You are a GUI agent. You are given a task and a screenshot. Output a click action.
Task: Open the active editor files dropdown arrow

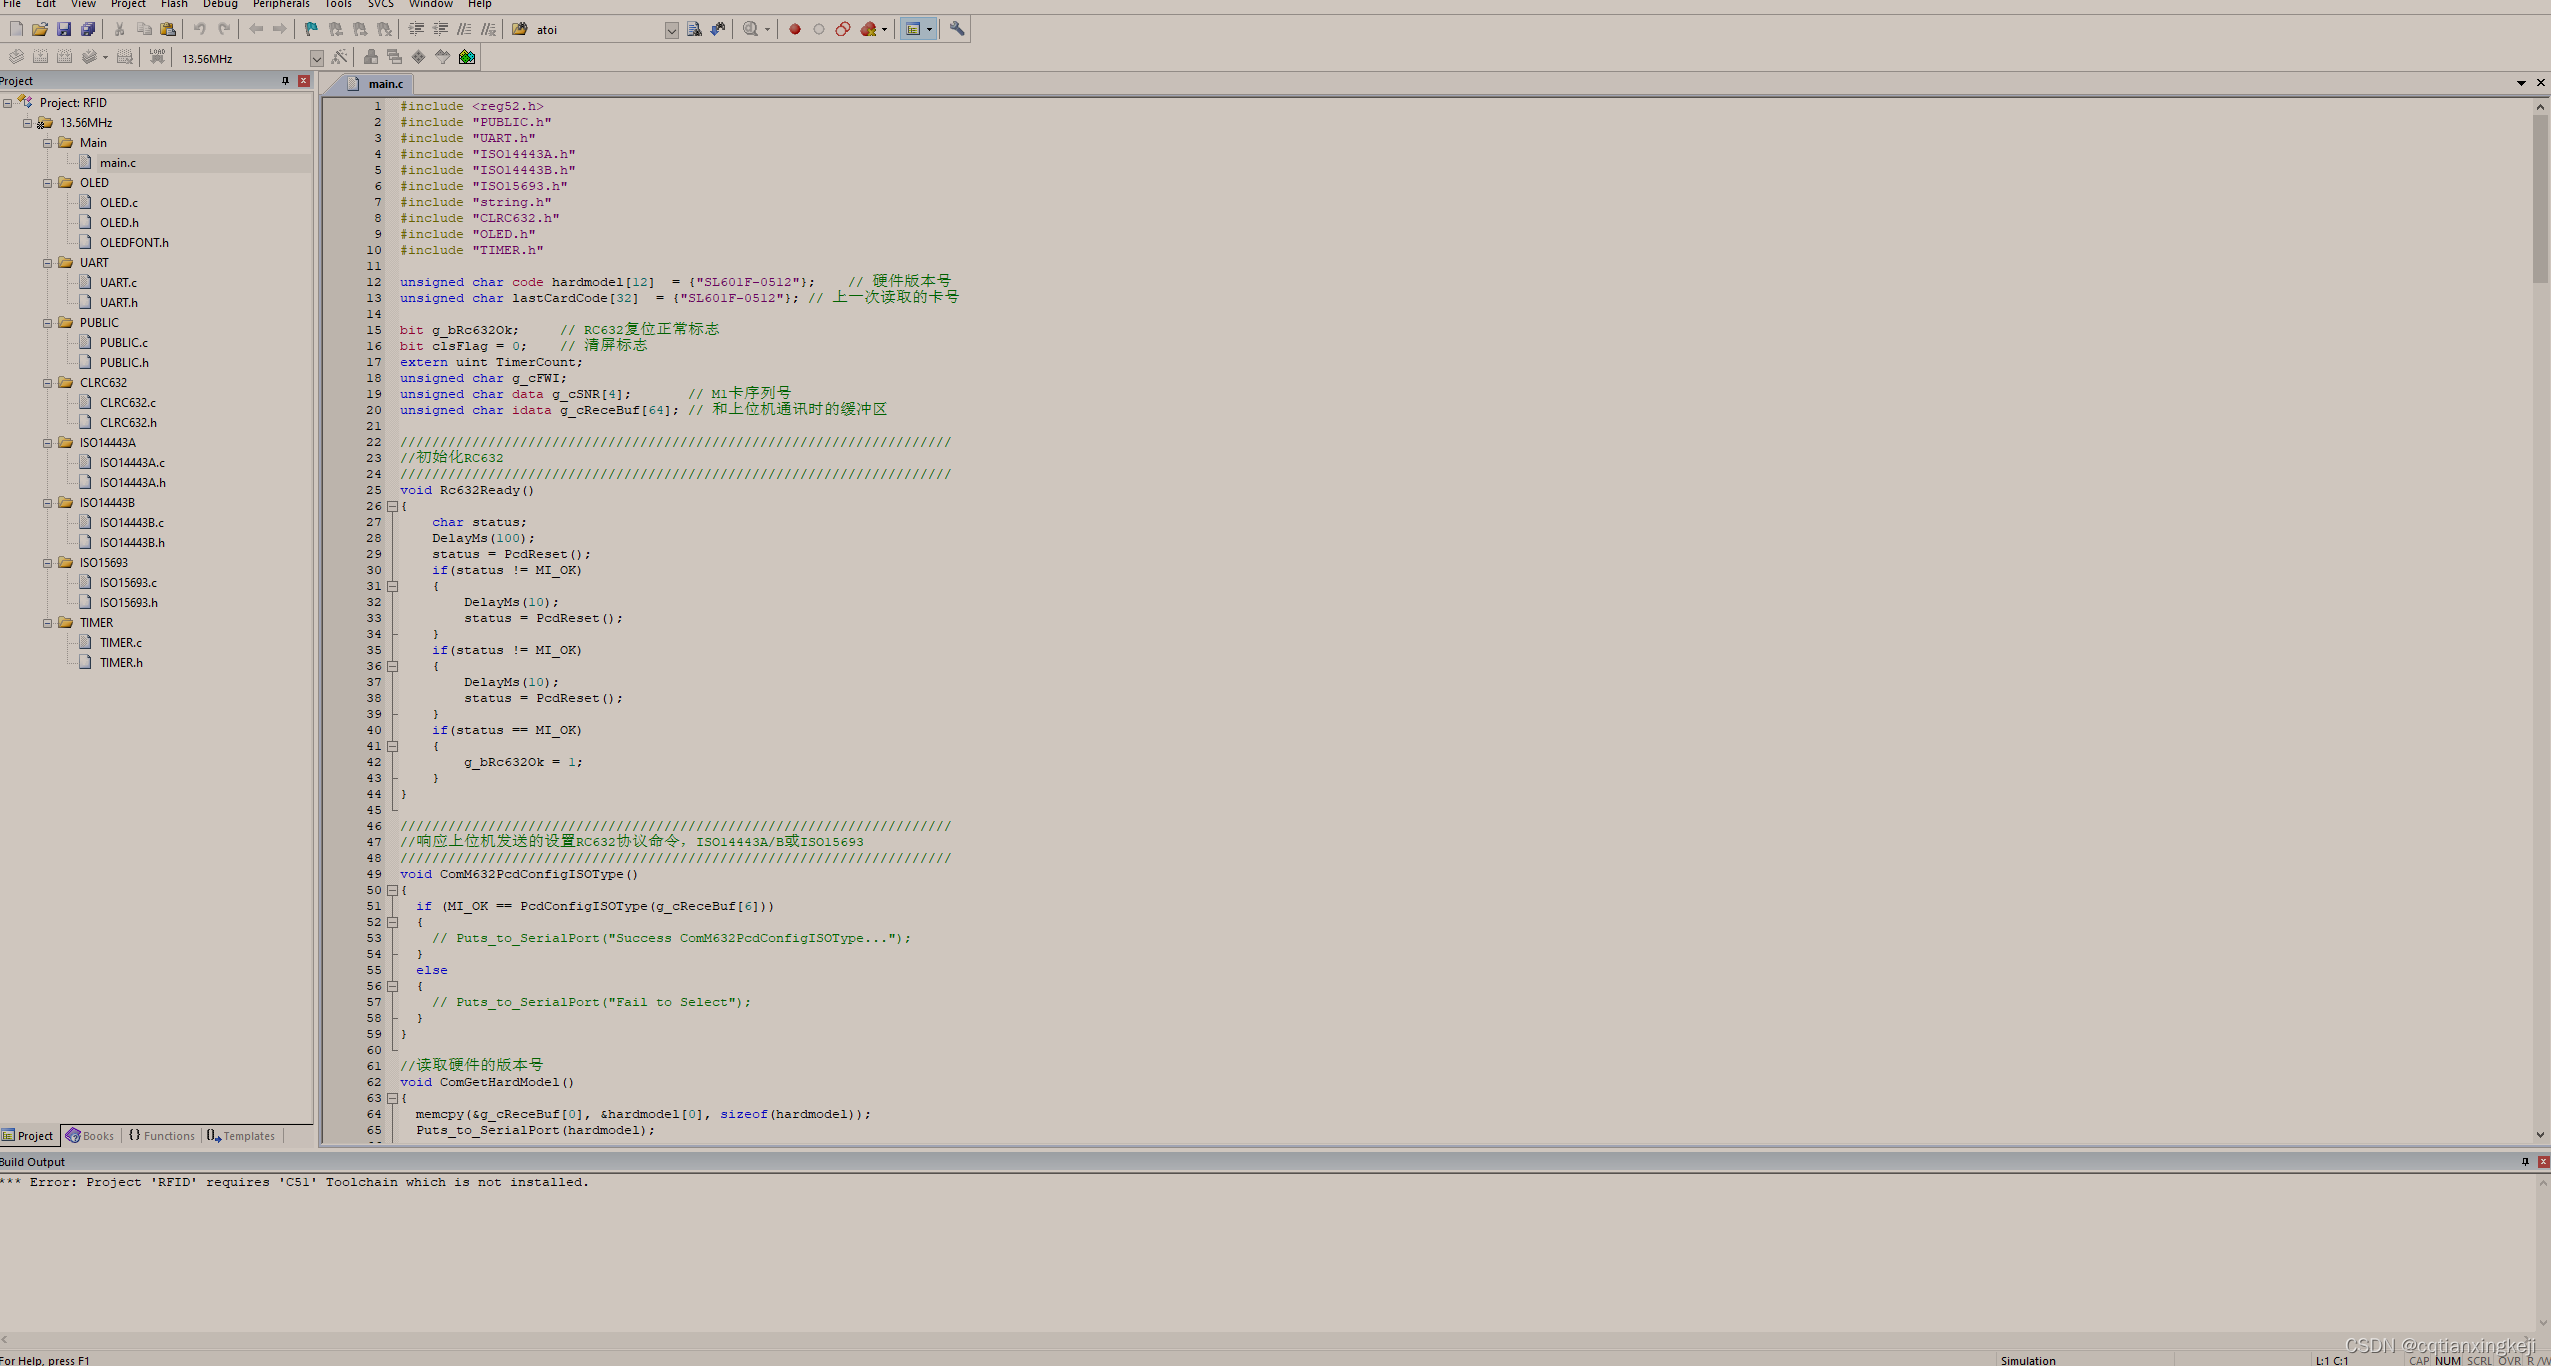pyautogui.click(x=2521, y=83)
